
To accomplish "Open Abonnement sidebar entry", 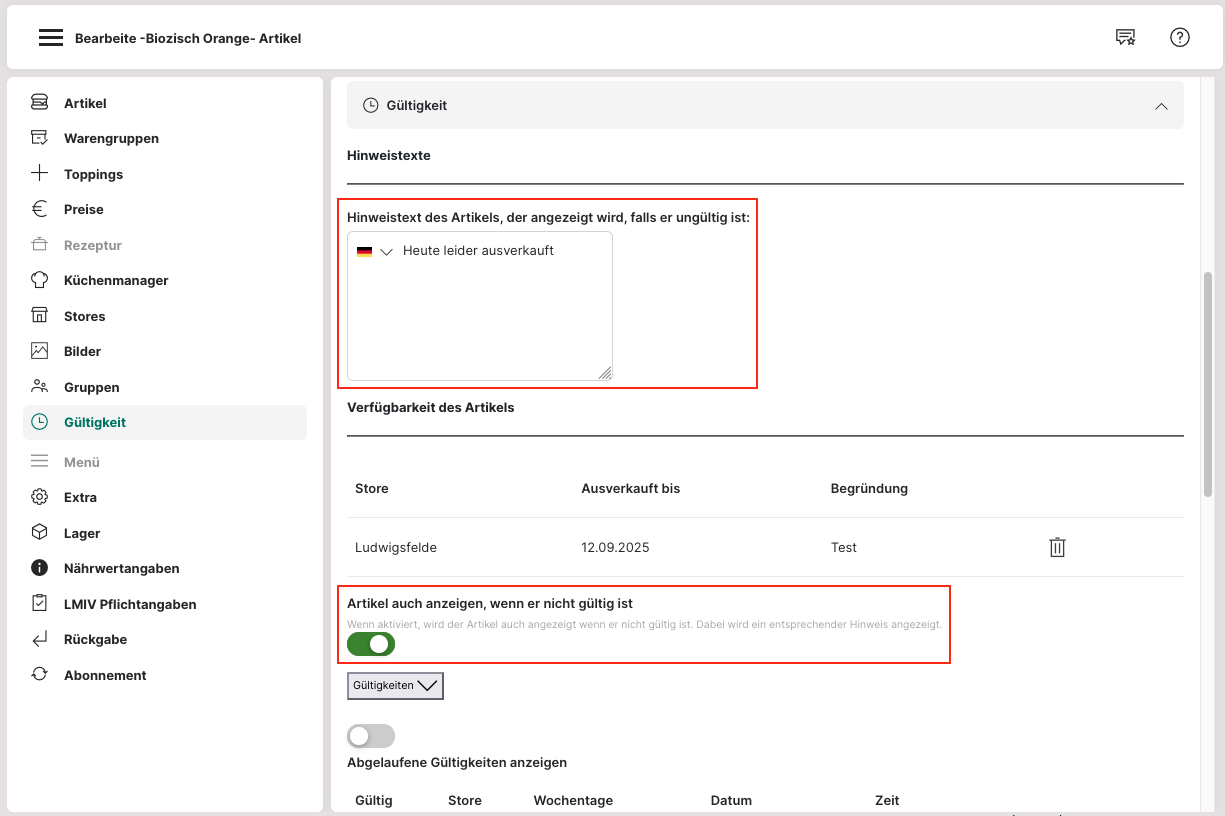I will click(x=105, y=675).
